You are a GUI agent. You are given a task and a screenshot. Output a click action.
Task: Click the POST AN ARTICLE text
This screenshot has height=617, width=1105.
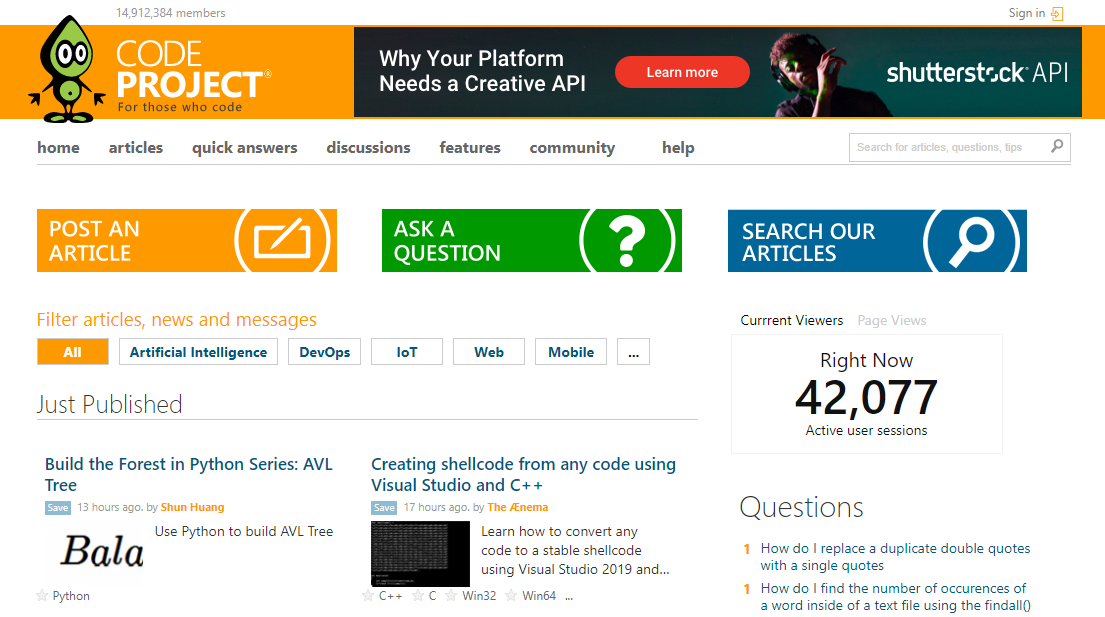click(x=94, y=241)
